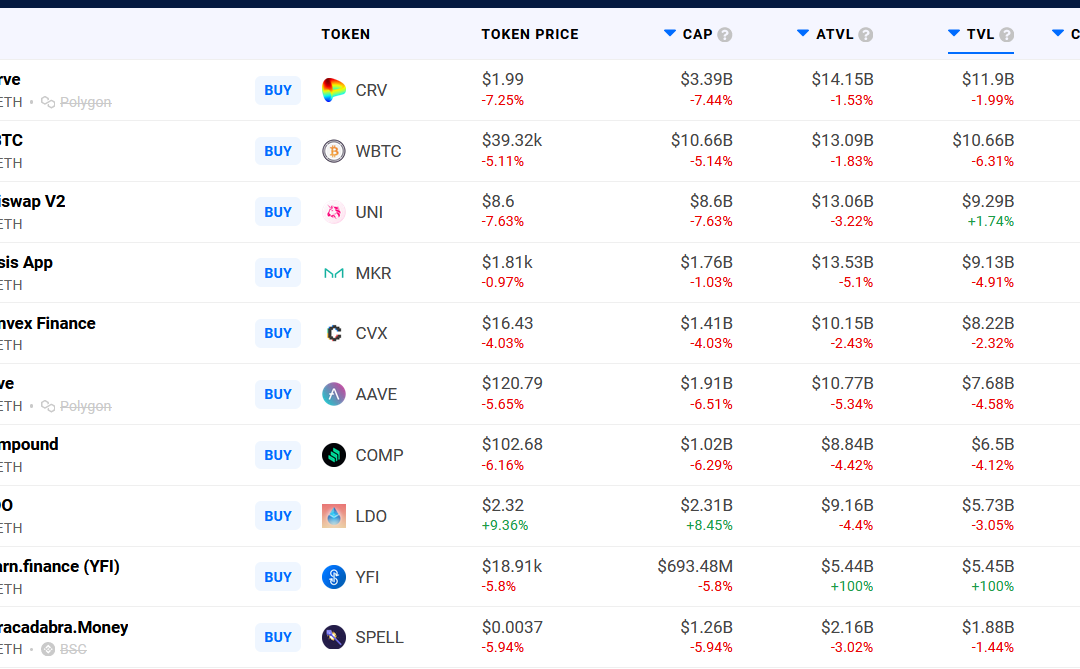
Task: Sort by CAP using the arrow
Action: [x=669, y=33]
